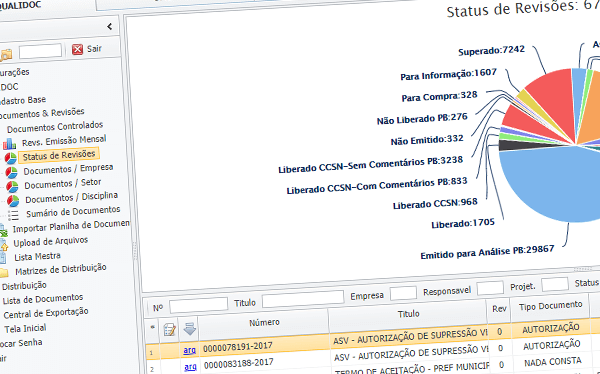
Task: Click the Importar Planilha spreadsheet icon
Action: click(x=3, y=231)
